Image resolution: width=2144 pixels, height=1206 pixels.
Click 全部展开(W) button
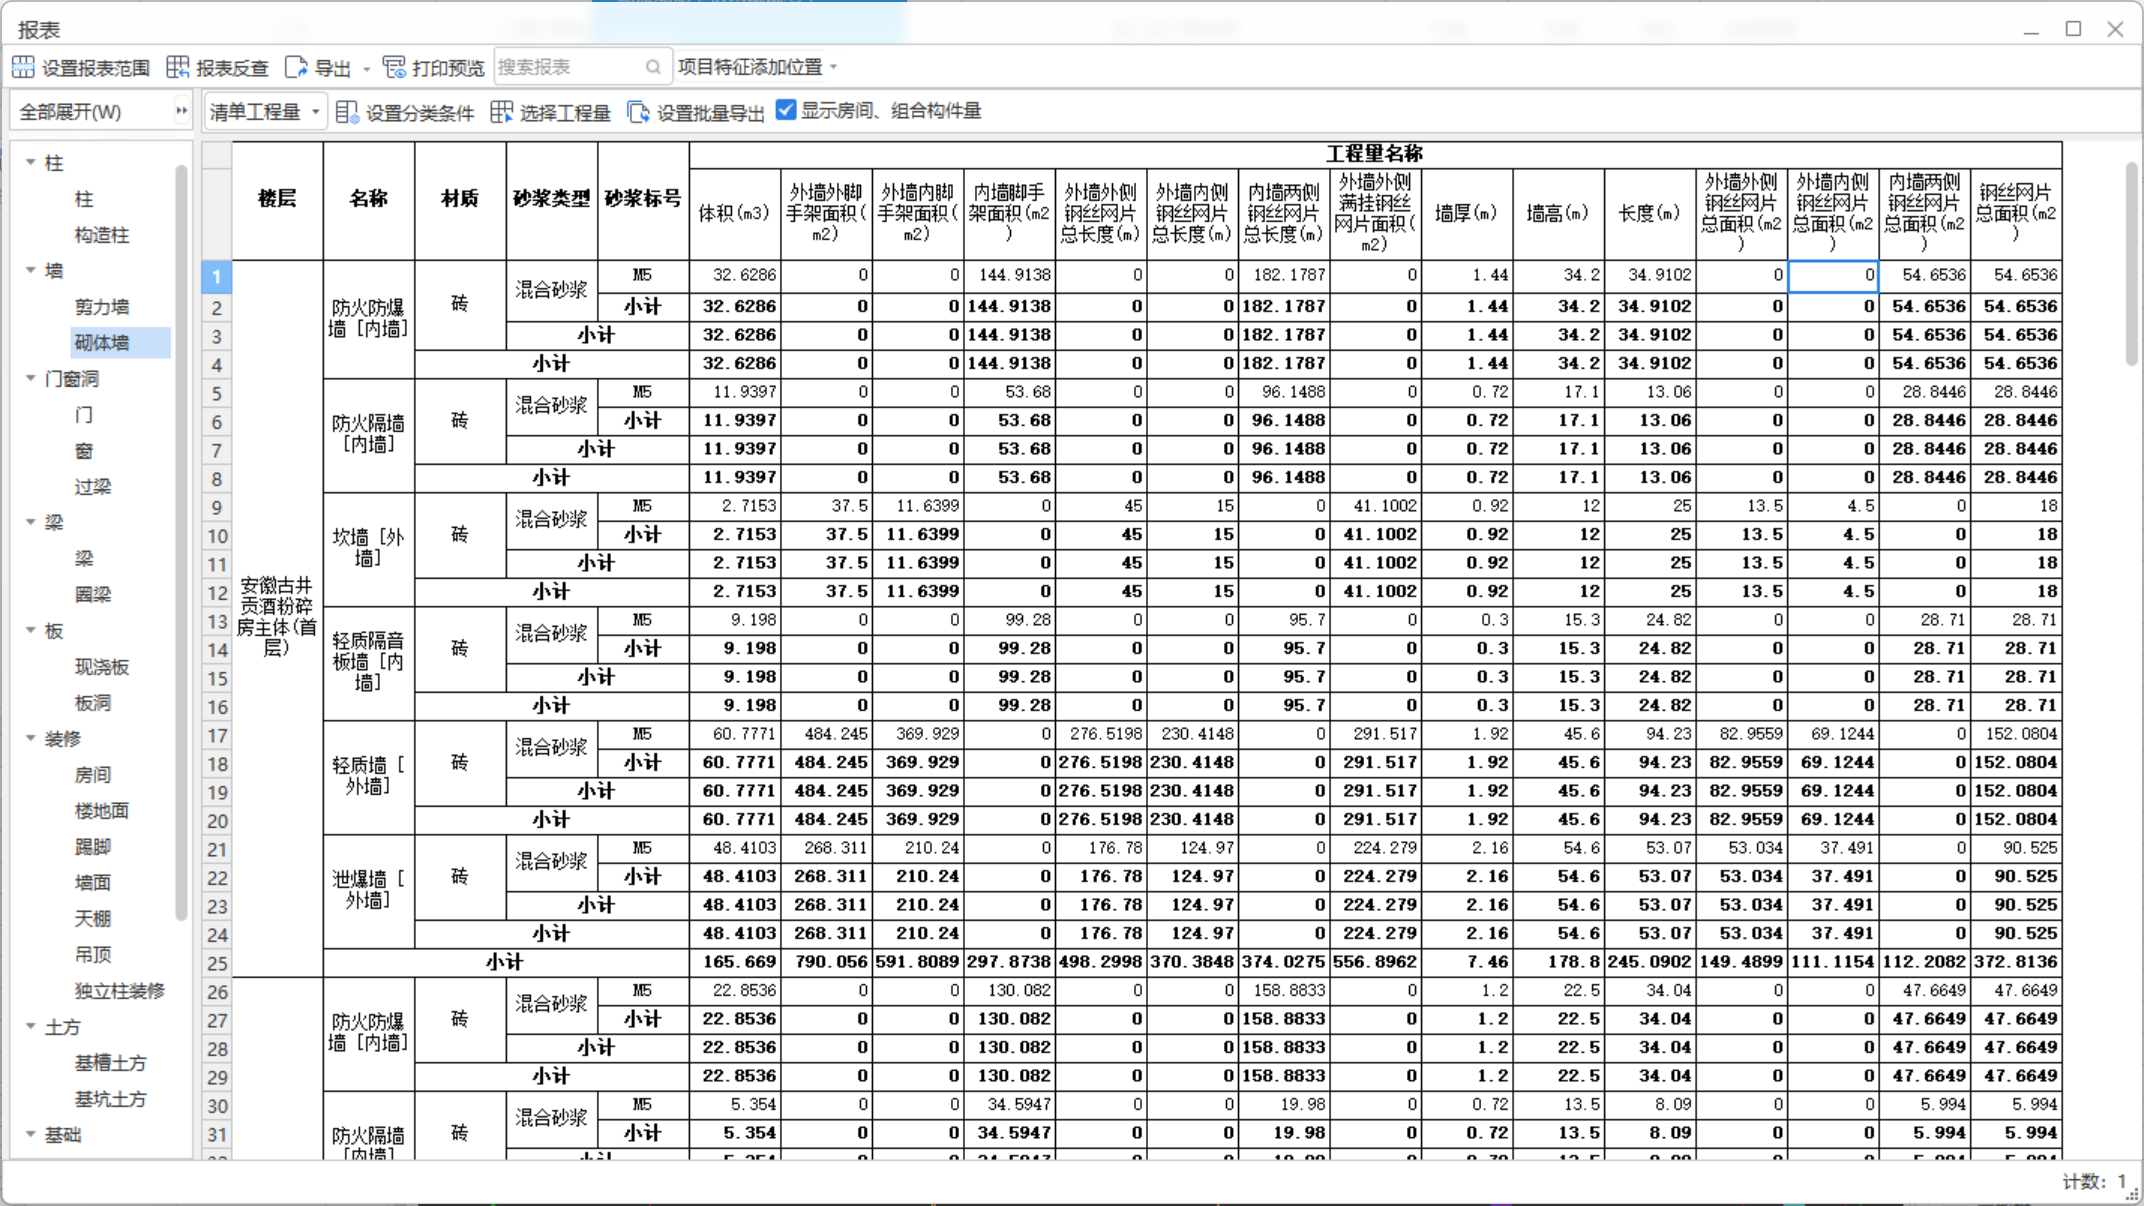[71, 111]
